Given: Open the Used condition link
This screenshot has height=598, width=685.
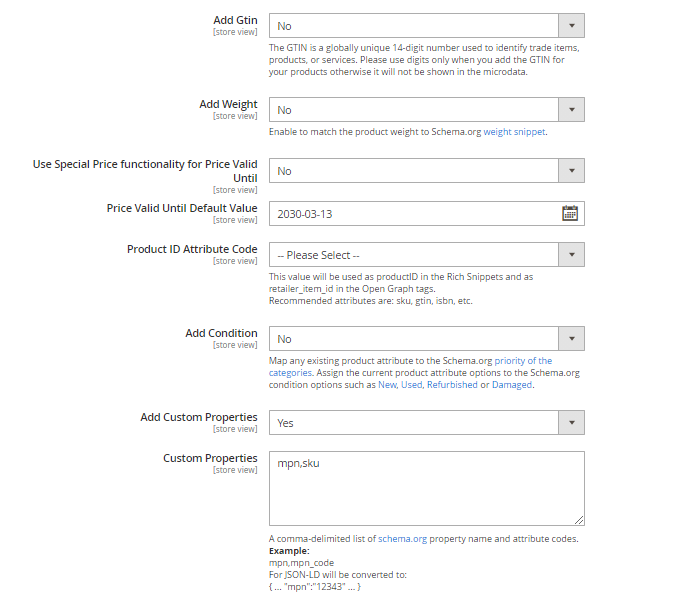Looking at the screenshot, I should click(x=411, y=385).
